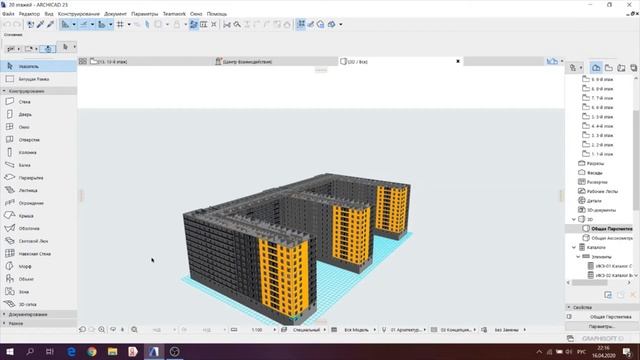The width and height of the screenshot is (640, 360).
Task: Open the Документ menu
Action: click(x=116, y=14)
